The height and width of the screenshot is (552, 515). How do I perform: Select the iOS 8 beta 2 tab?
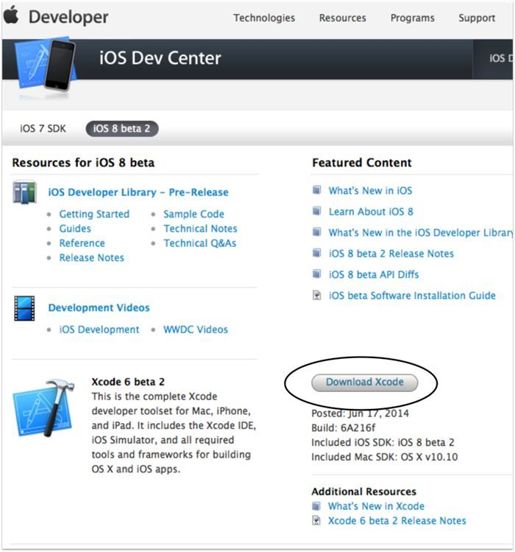coord(122,128)
